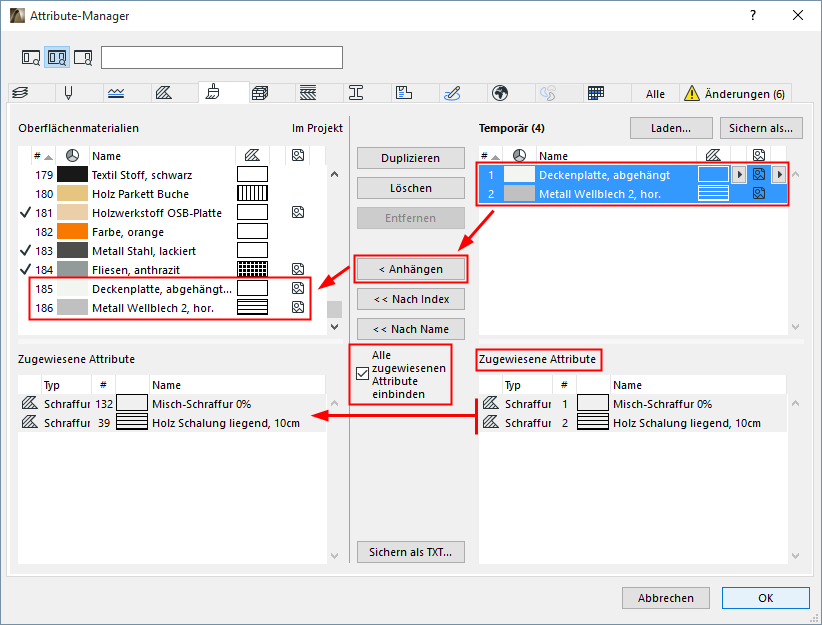Screen dimensions: 822x625
Task: Confirm with the OK button
Action: coord(765,598)
